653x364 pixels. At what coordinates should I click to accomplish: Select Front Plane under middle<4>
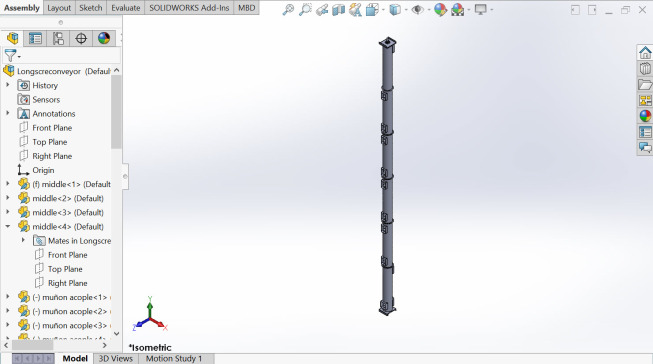61,255
